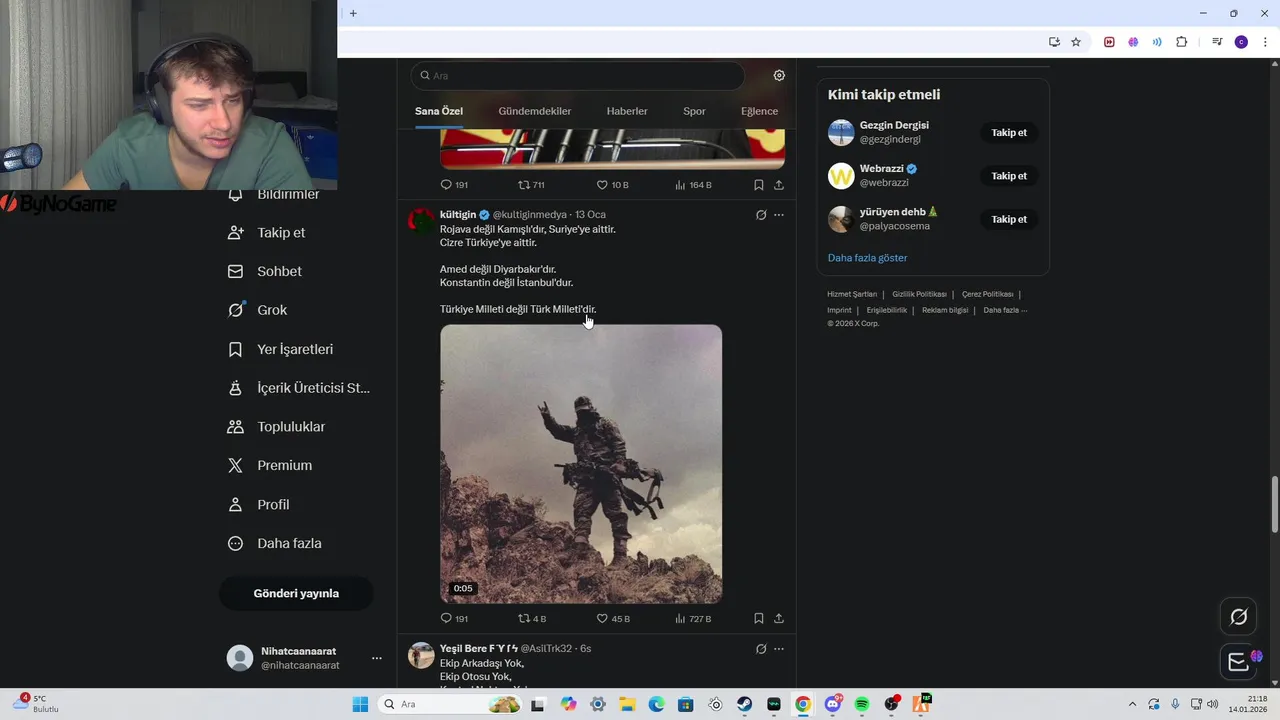
Task: Follow yürüyen dehb
Action: click(1009, 219)
